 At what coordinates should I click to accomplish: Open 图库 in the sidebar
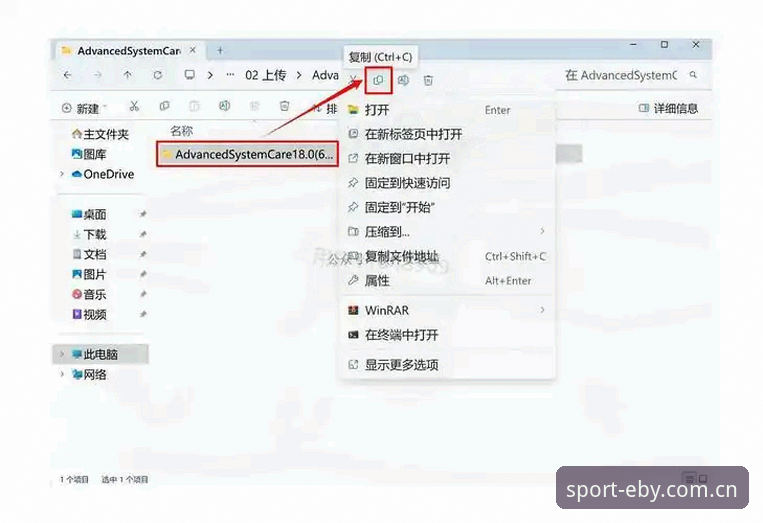coord(89,154)
